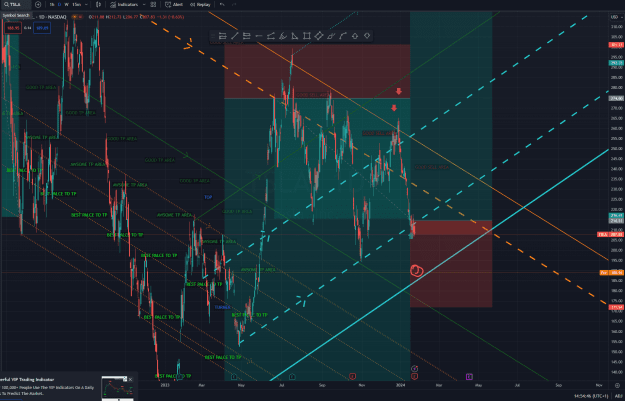This screenshot has width=625, height=401.
Task: Open the Indicators dialog
Action: [124, 4]
